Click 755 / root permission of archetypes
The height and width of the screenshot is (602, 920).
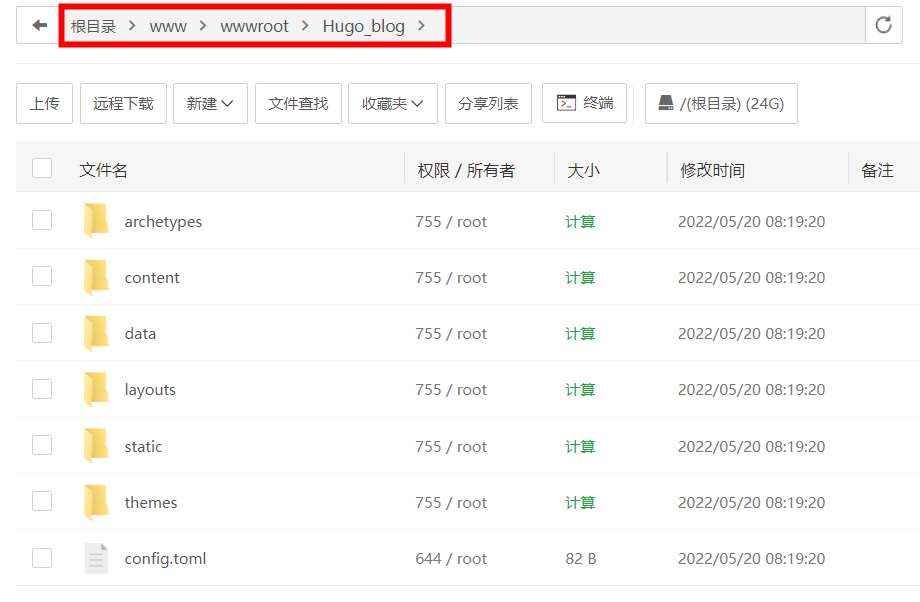(x=451, y=221)
